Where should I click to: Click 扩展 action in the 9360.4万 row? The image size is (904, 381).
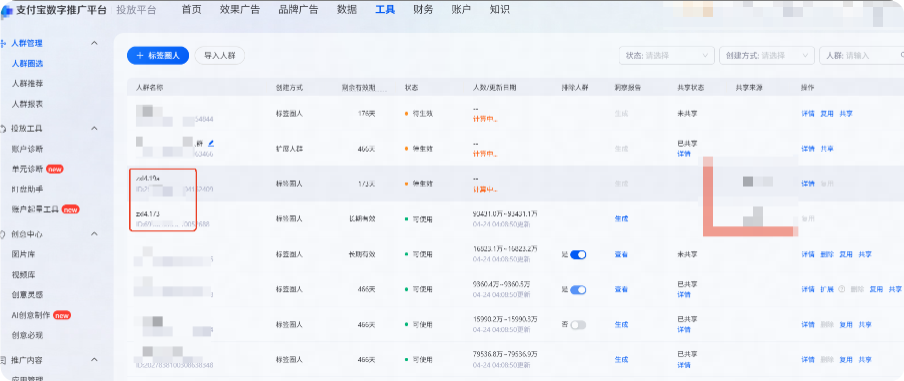pyautogui.click(x=827, y=289)
